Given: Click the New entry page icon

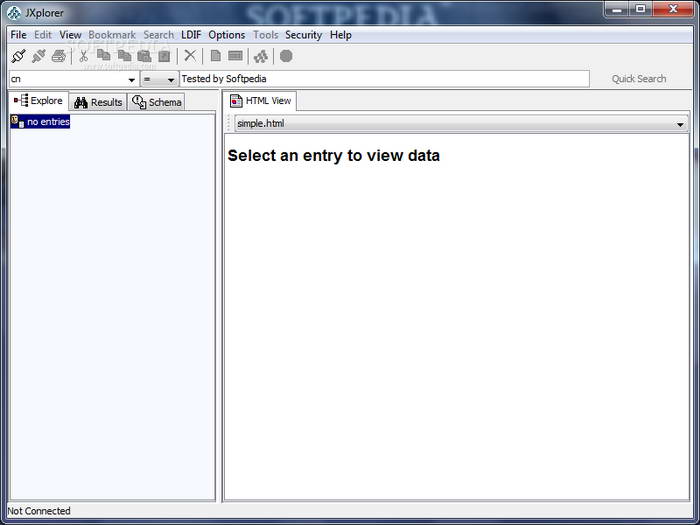Looking at the screenshot, I should tap(216, 56).
